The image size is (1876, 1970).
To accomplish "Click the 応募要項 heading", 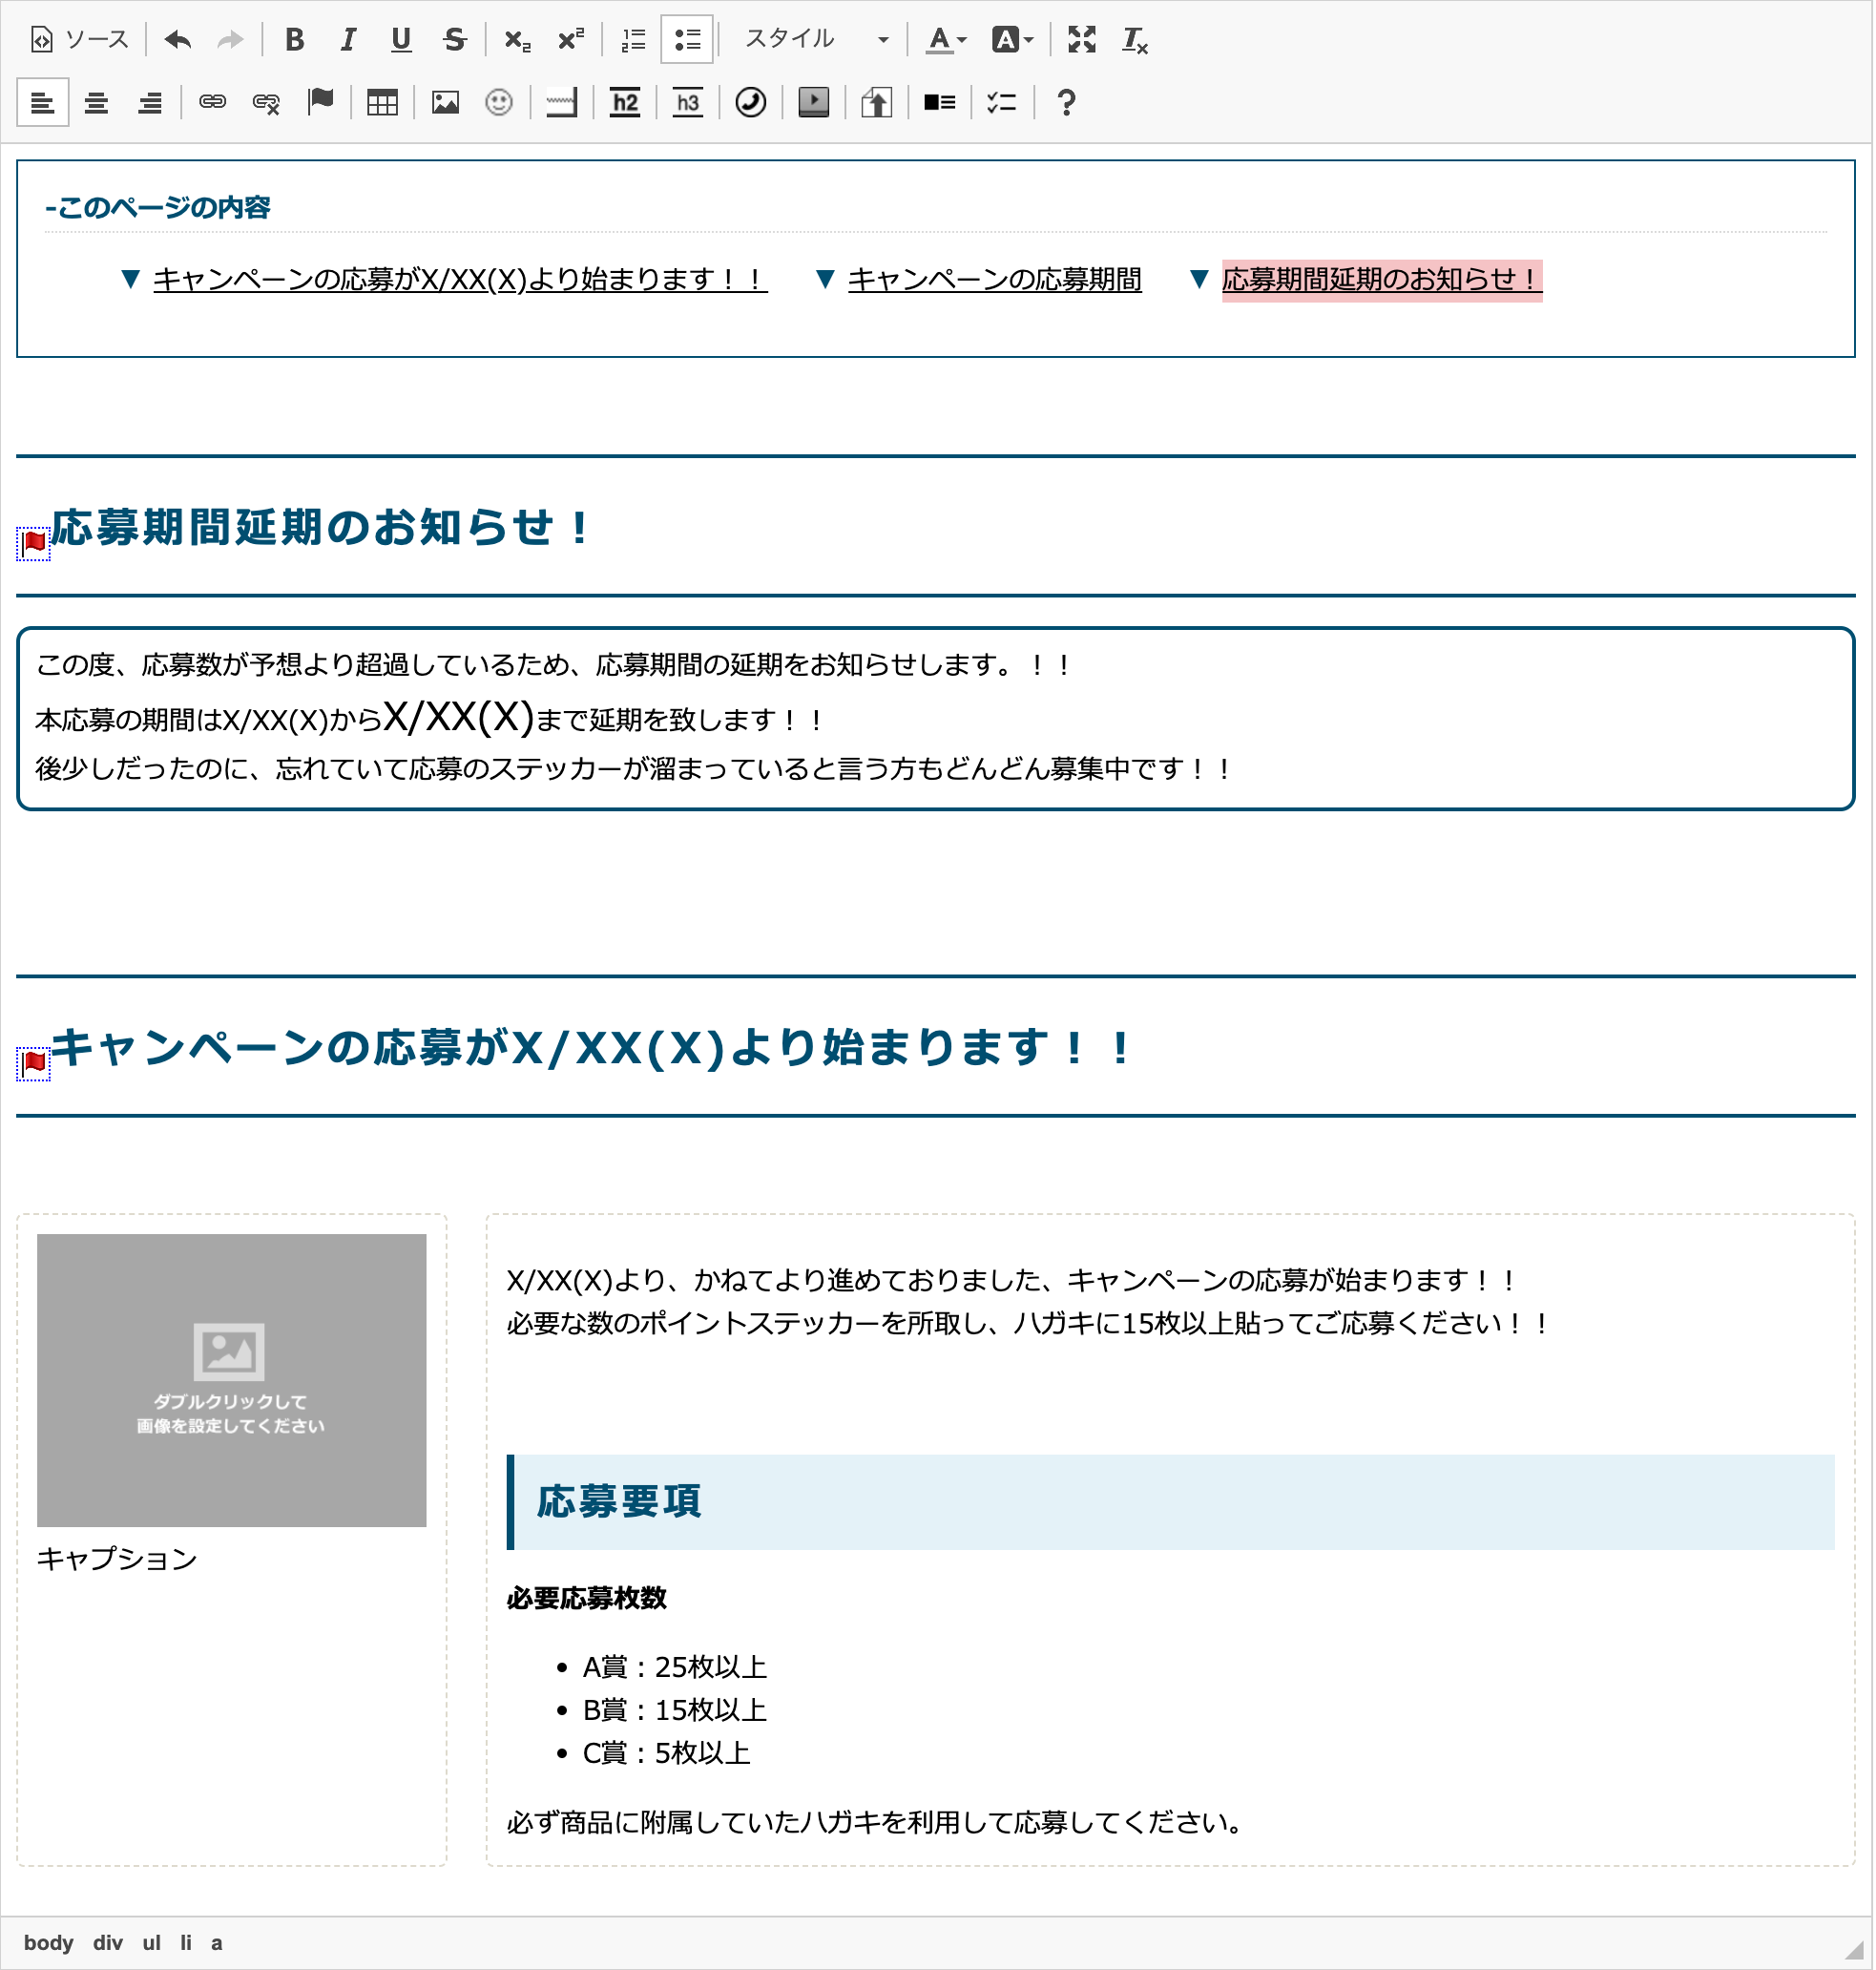I will (619, 1501).
